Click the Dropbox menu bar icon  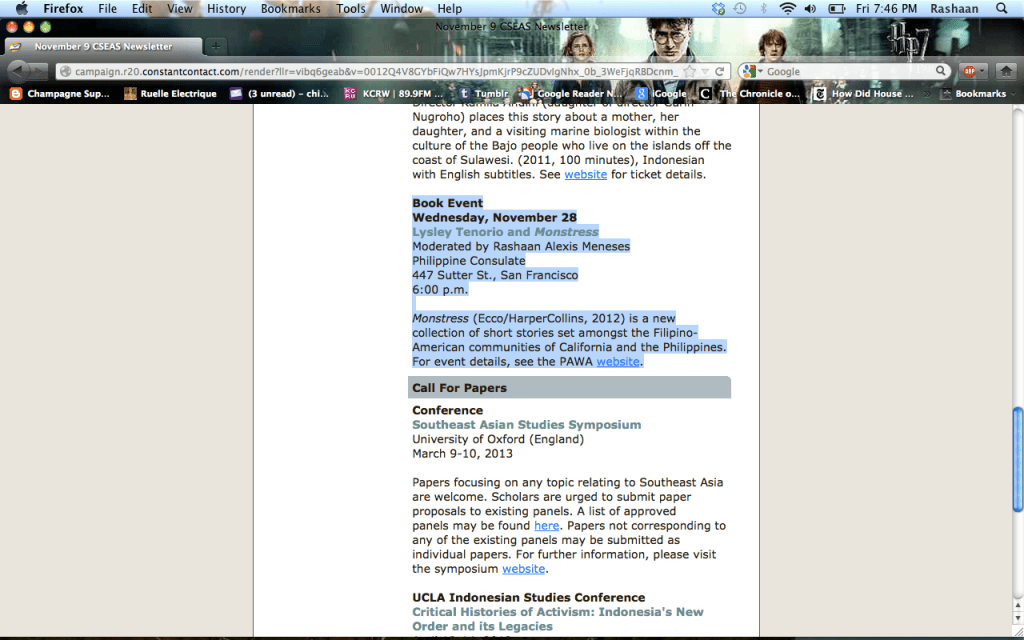pyautogui.click(x=718, y=9)
